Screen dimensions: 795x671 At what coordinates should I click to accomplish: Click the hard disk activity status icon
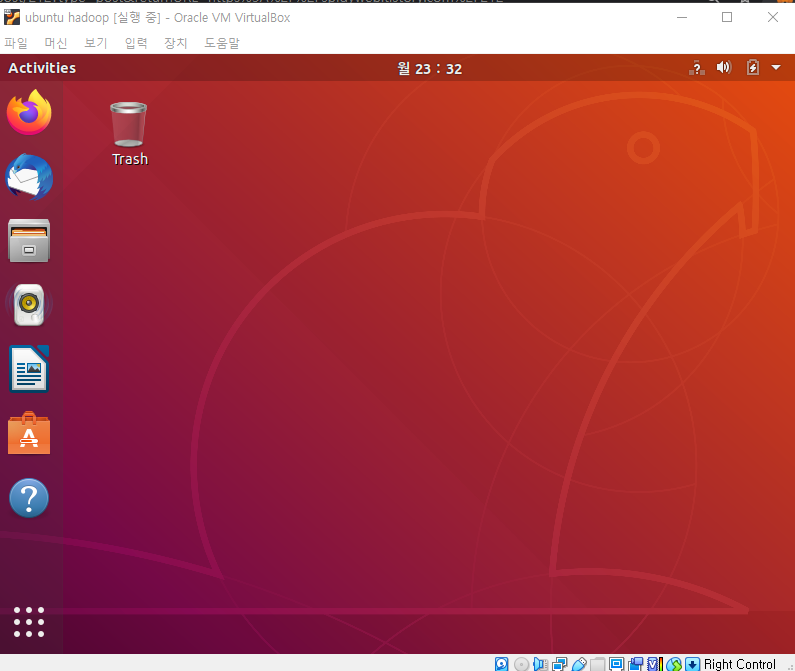pos(501,664)
